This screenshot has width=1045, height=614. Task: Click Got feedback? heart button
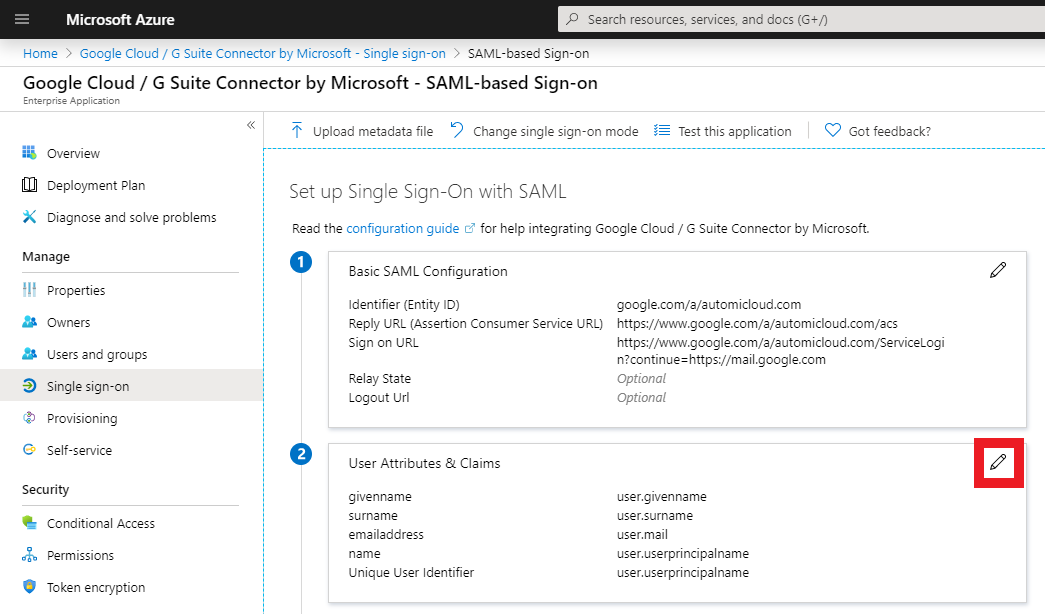tap(877, 131)
